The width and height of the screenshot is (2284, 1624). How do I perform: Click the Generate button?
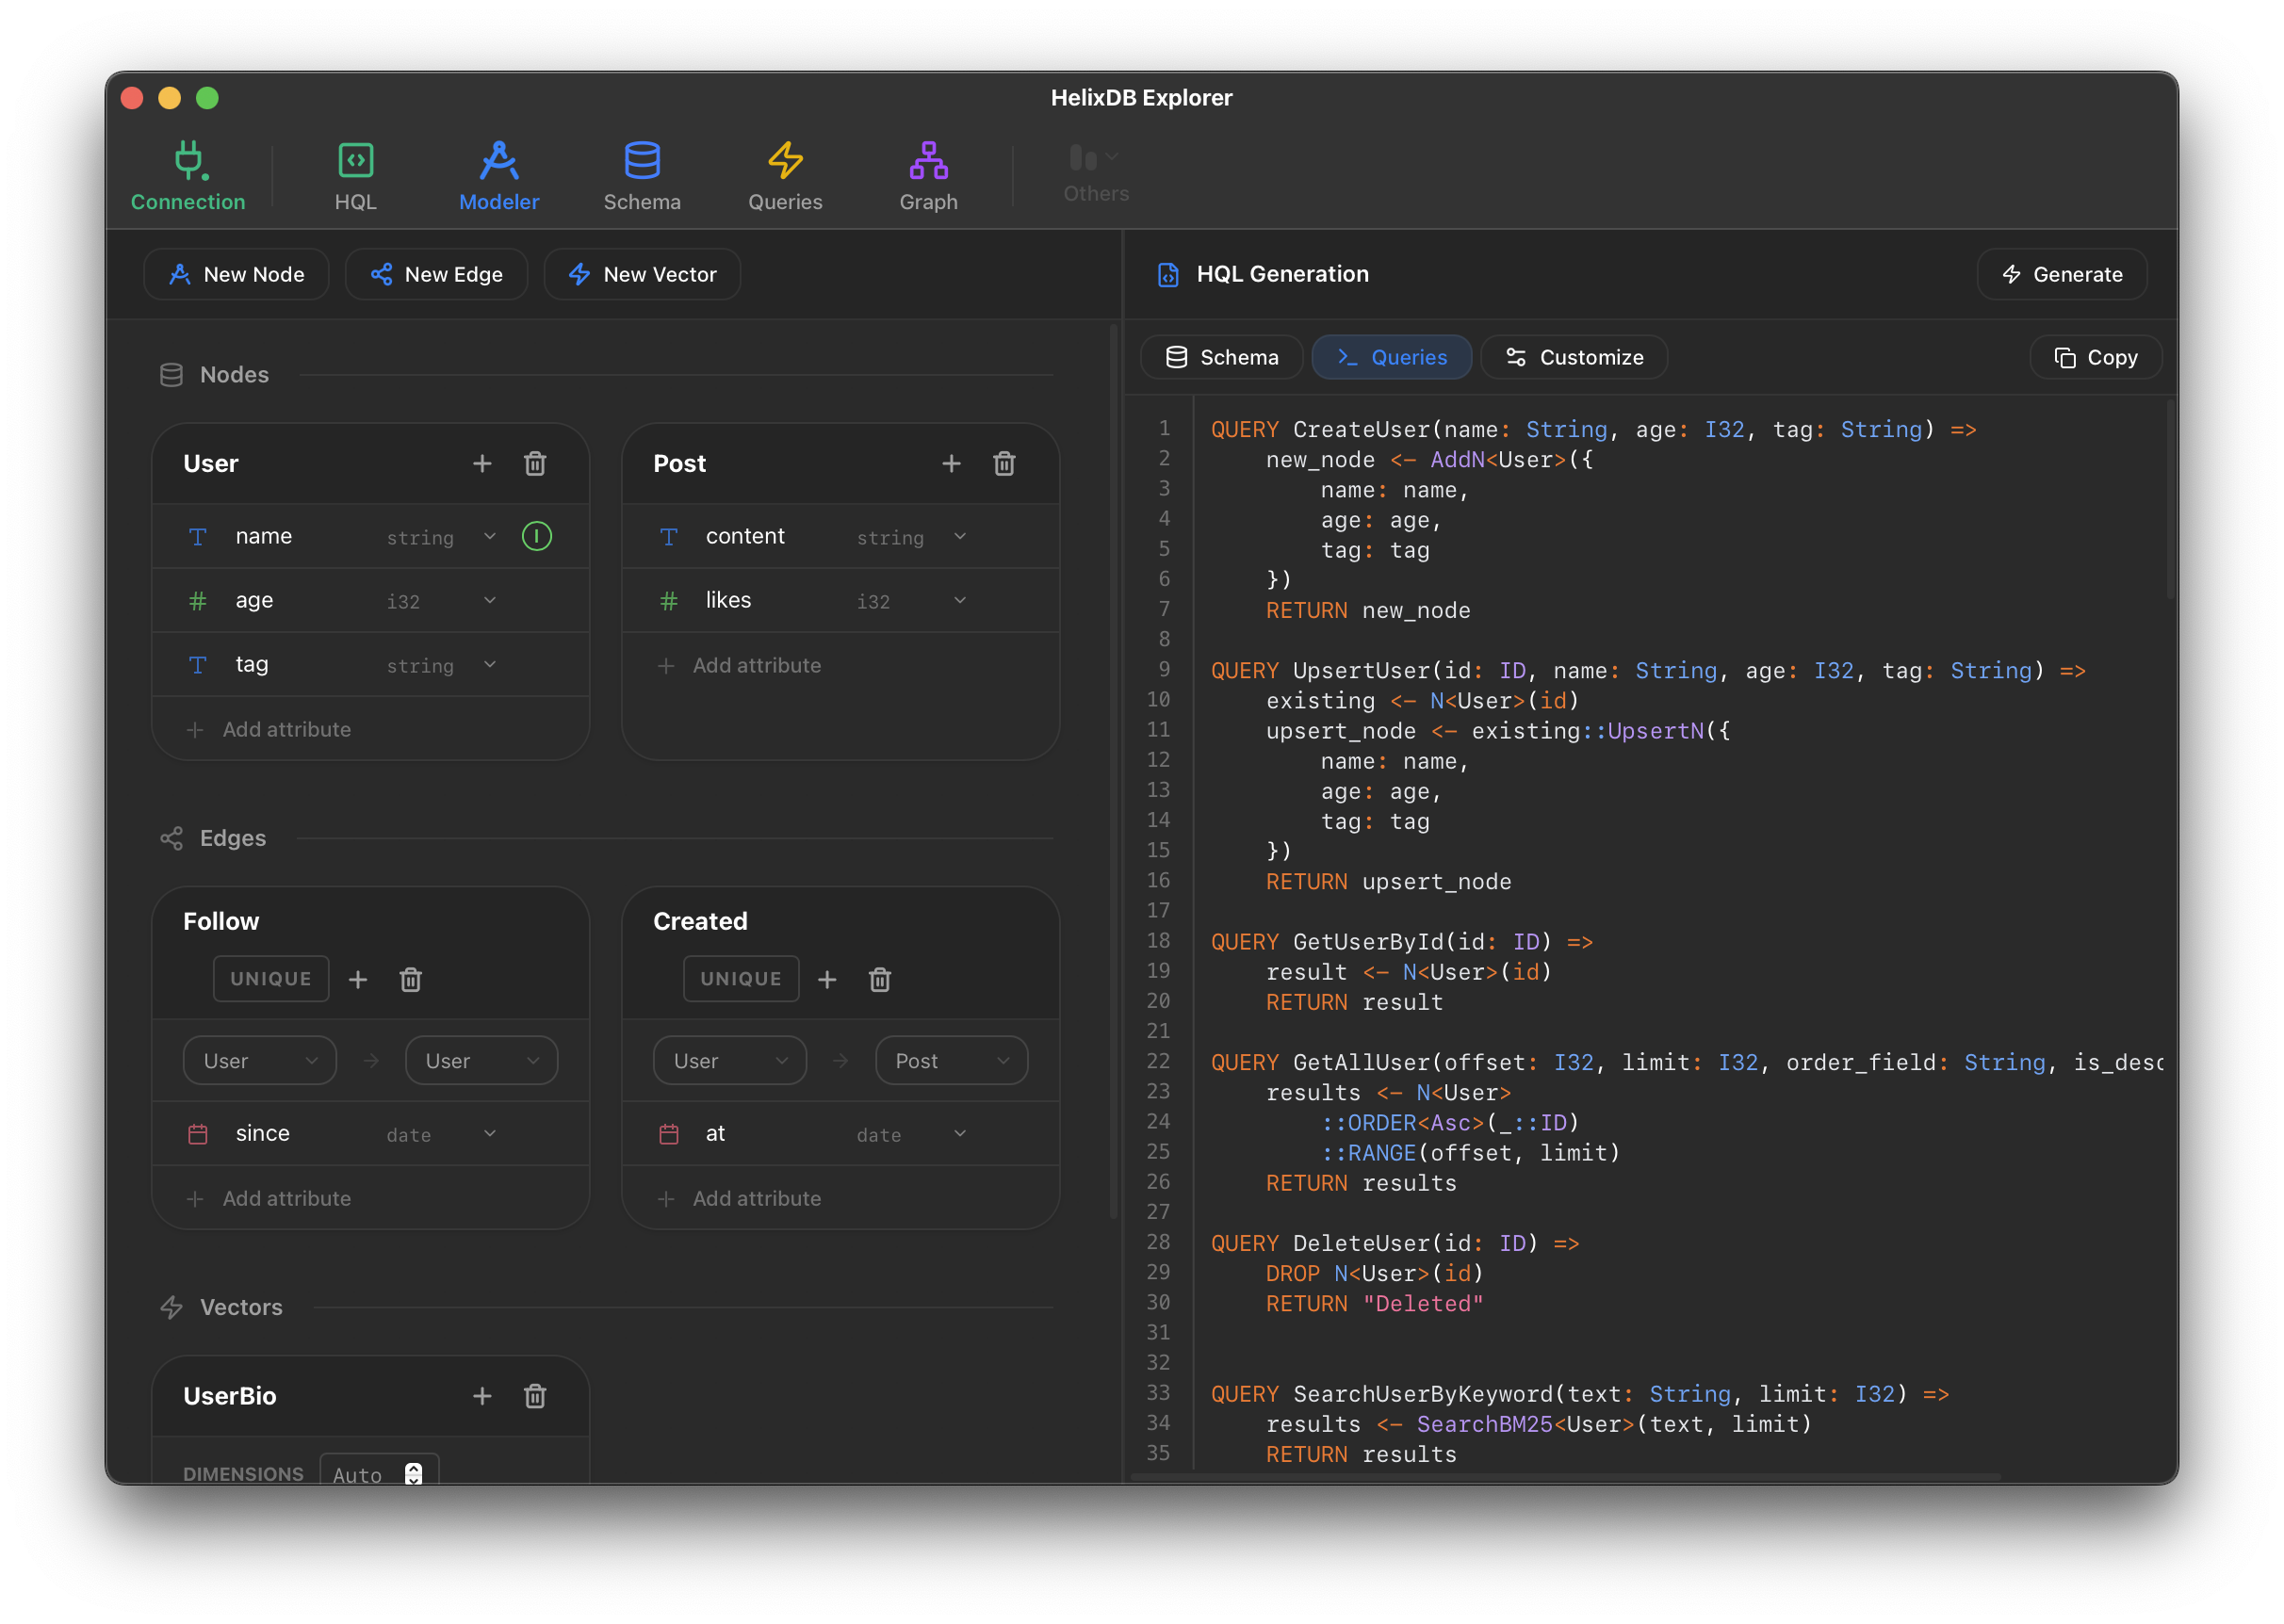[x=2061, y=274]
